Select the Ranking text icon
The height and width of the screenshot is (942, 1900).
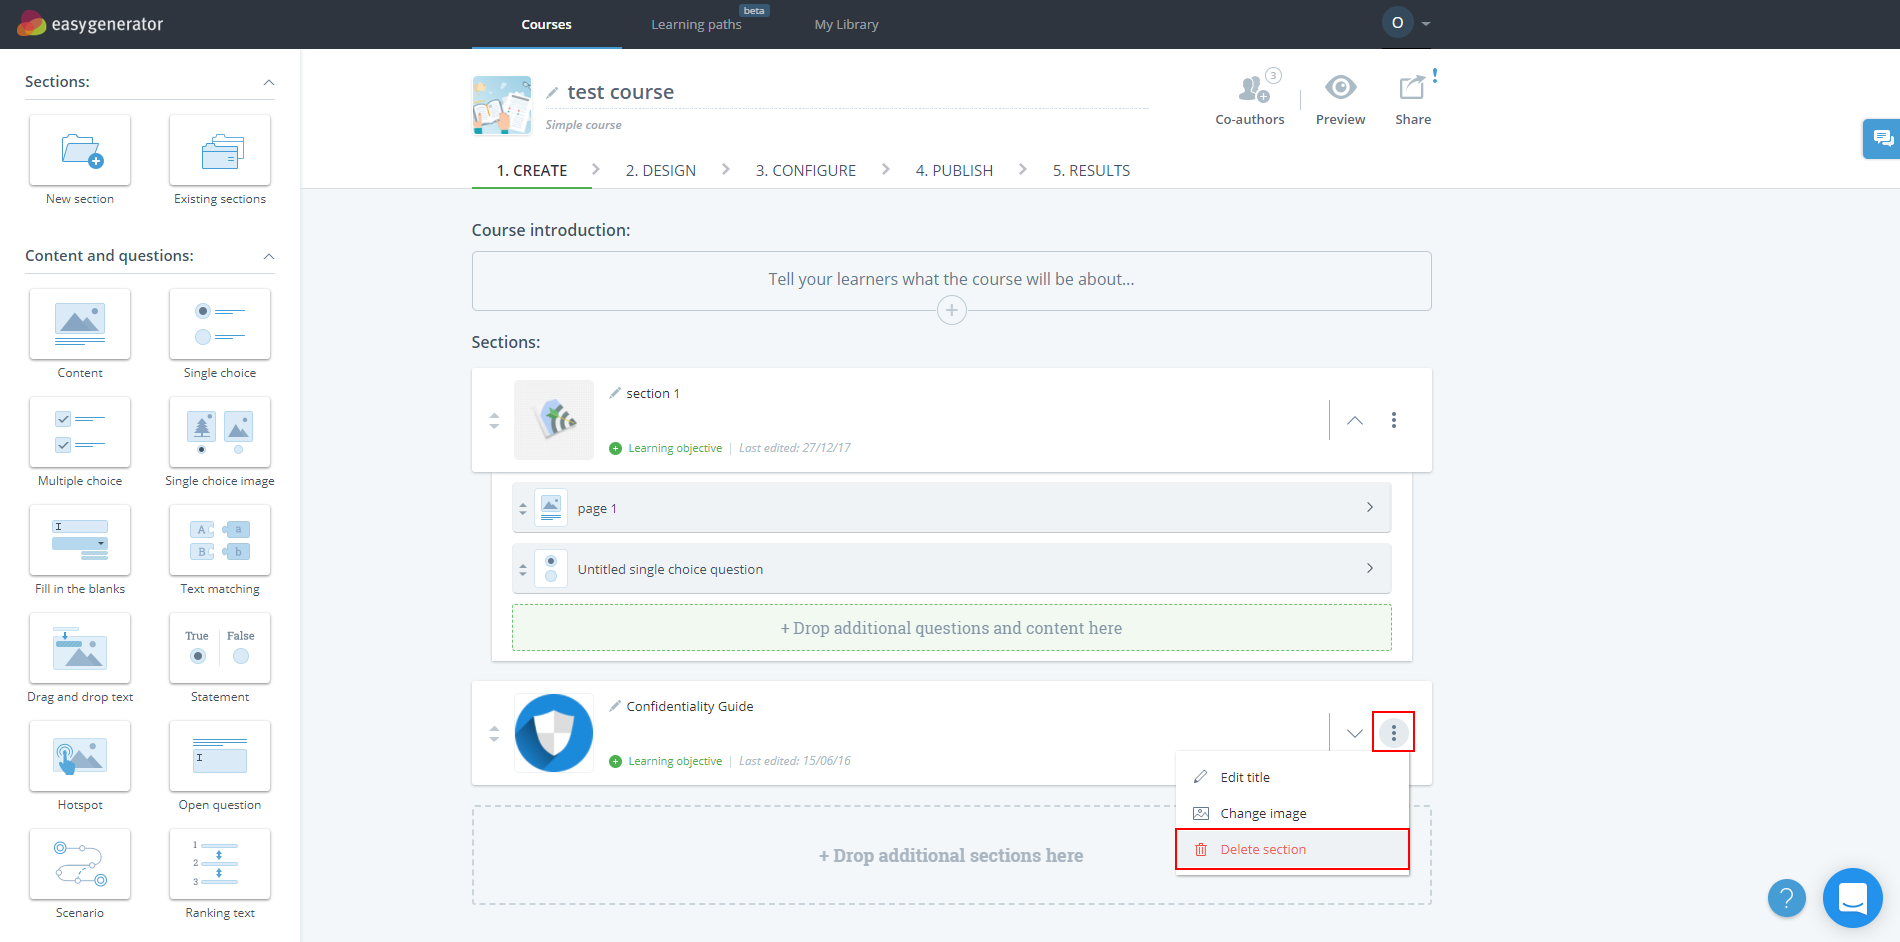point(220,864)
